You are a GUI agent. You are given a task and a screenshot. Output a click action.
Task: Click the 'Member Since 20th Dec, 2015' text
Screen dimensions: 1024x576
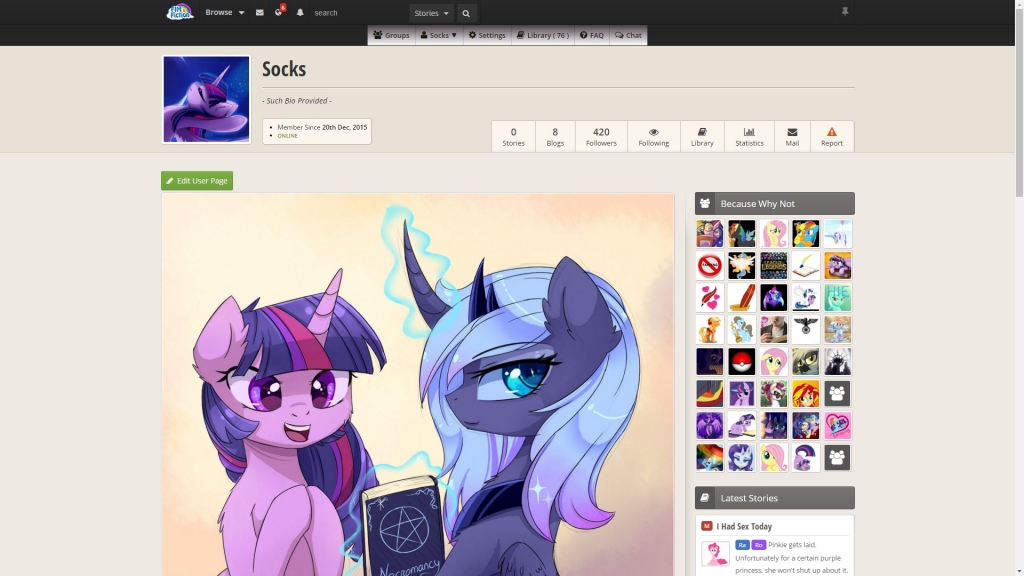pyautogui.click(x=322, y=127)
